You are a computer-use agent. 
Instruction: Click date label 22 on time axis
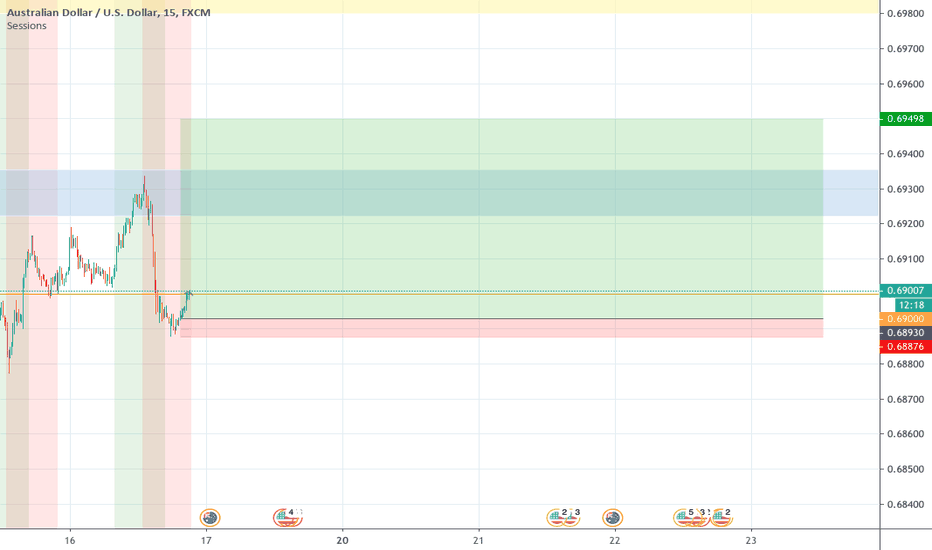(x=615, y=540)
